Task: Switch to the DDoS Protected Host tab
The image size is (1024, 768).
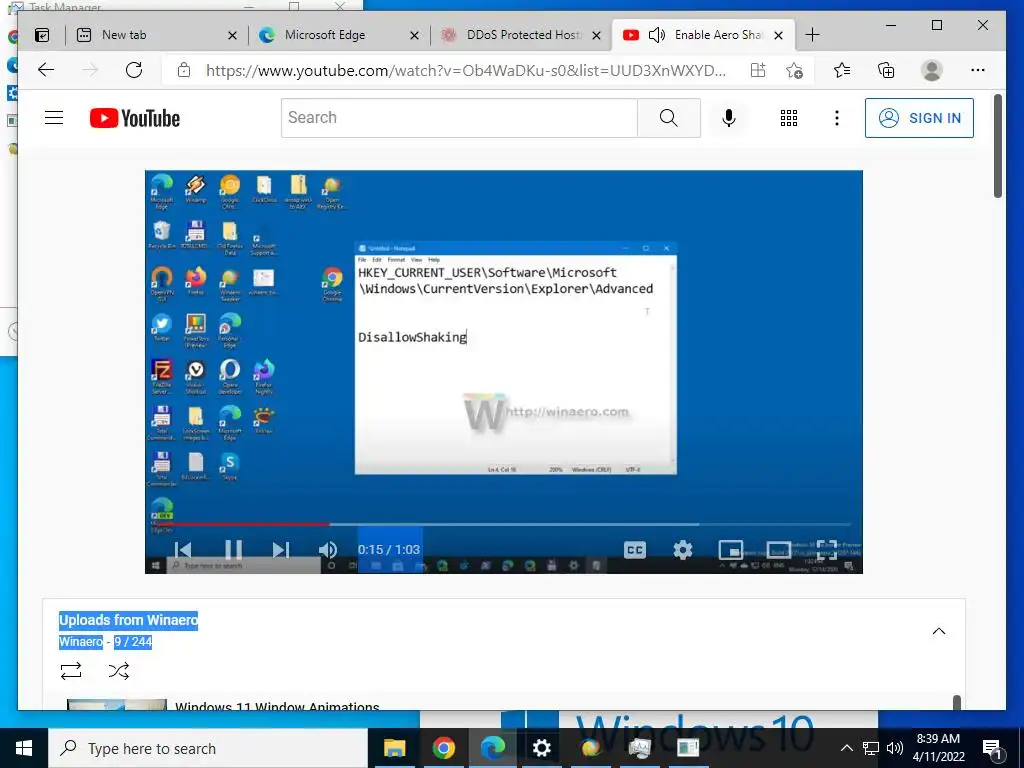Action: 520,35
